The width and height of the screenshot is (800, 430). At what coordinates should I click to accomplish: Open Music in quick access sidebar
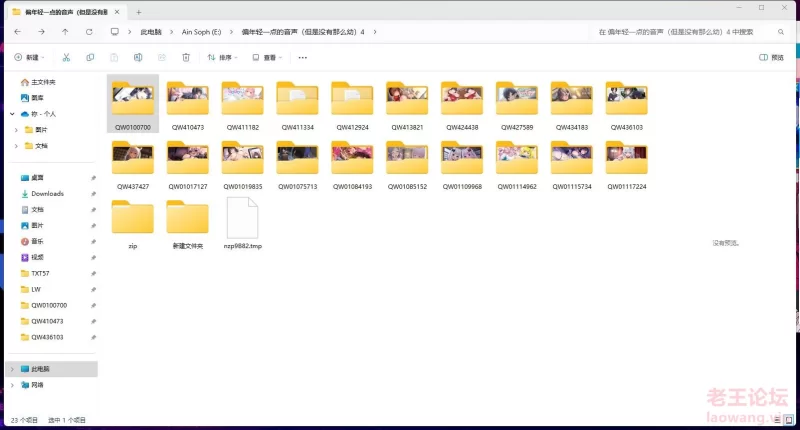click(x=32, y=241)
